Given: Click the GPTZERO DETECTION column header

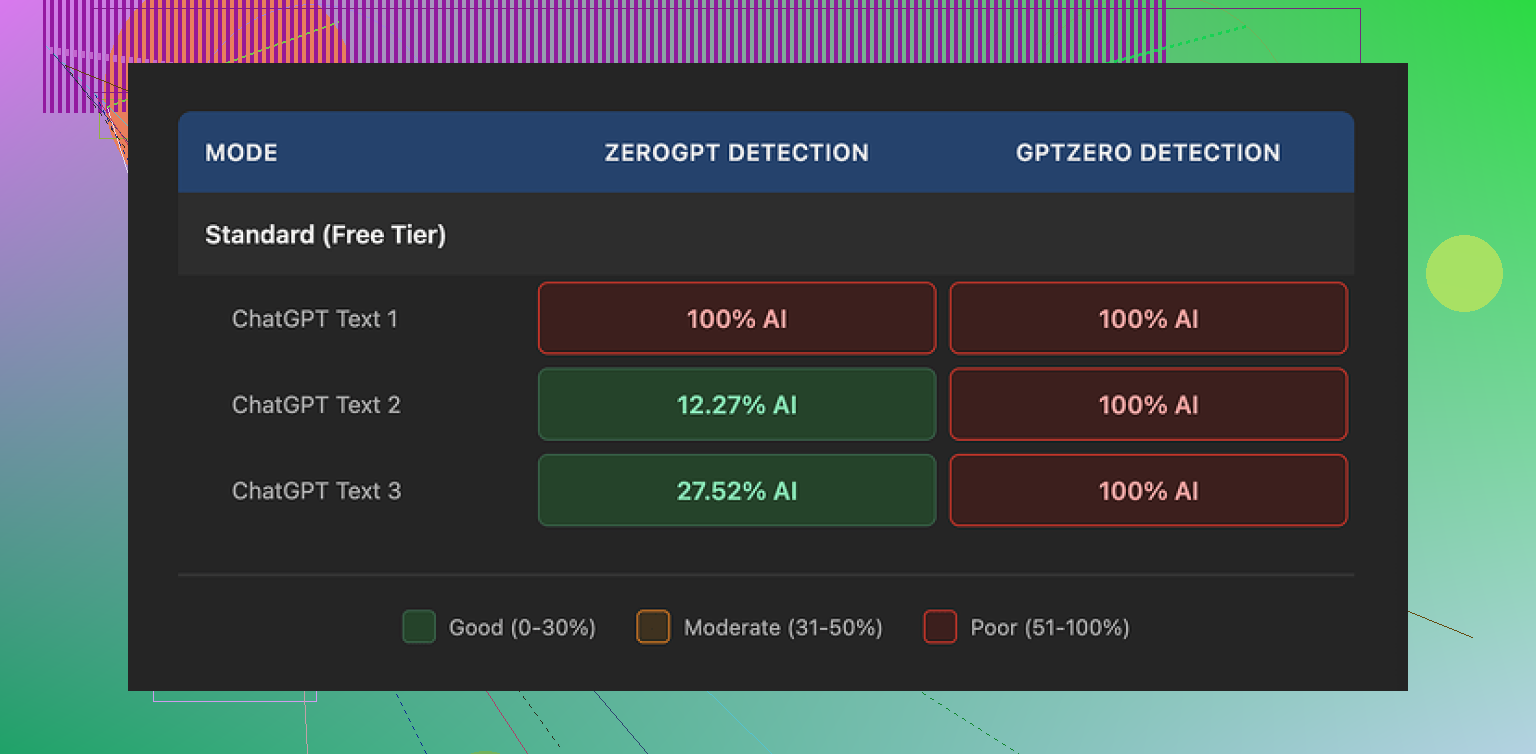Looking at the screenshot, I should (1147, 152).
